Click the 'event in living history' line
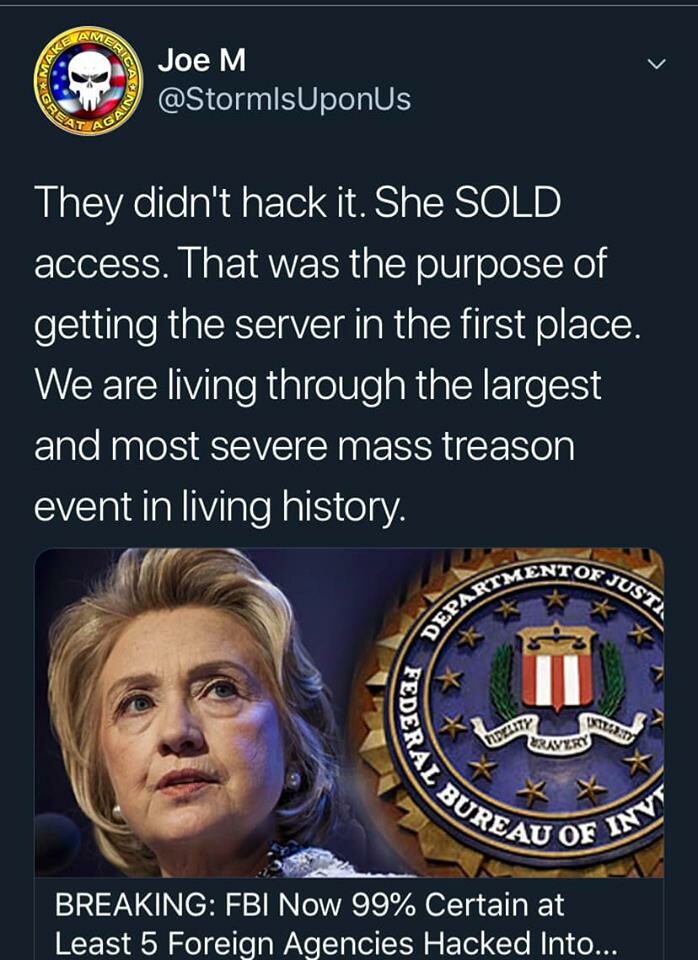This screenshot has width=698, height=960. pos(219,508)
